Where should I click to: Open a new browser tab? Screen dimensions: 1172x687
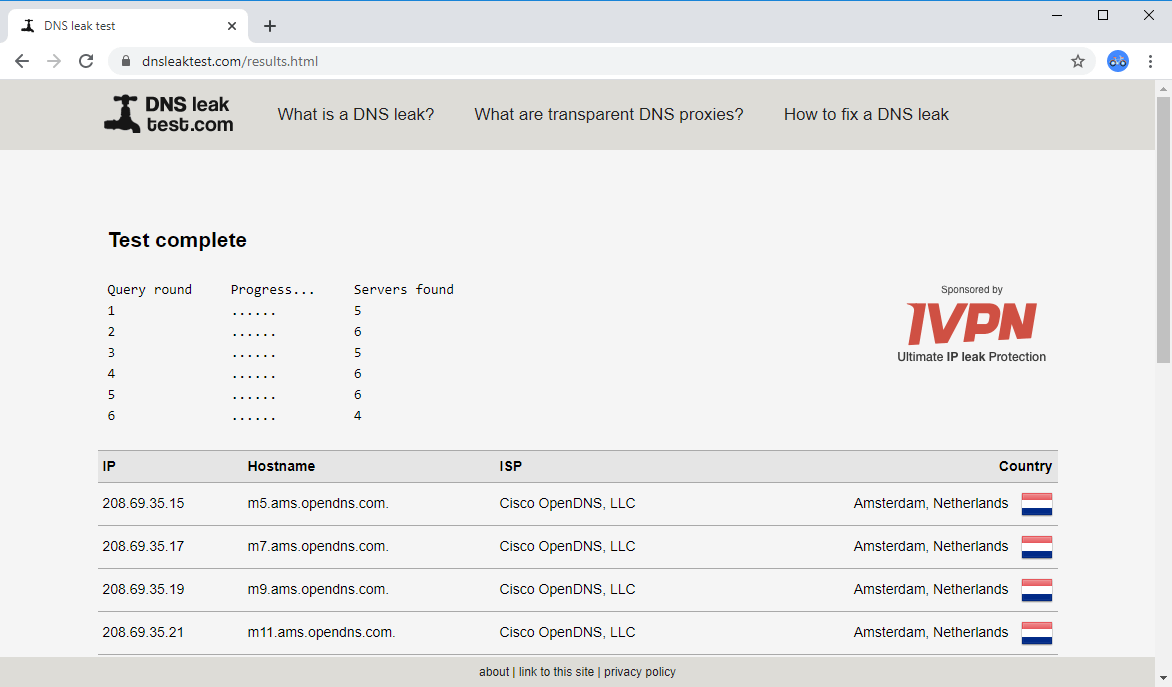270,26
